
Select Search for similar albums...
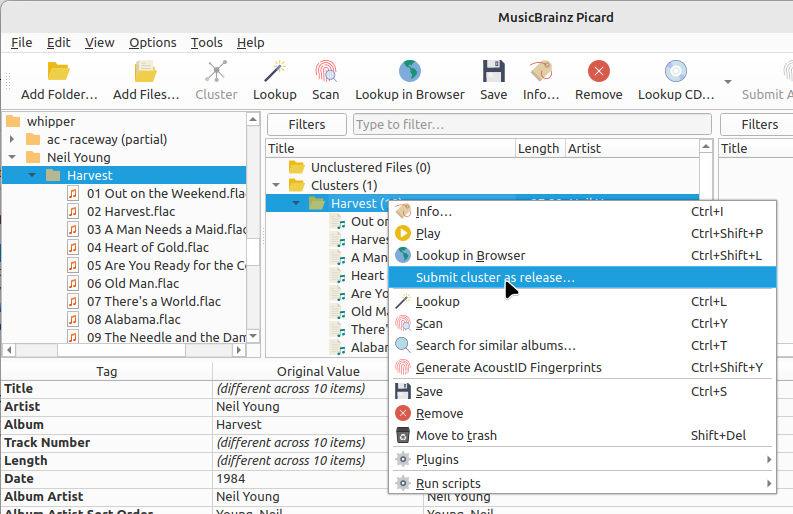[582, 346]
